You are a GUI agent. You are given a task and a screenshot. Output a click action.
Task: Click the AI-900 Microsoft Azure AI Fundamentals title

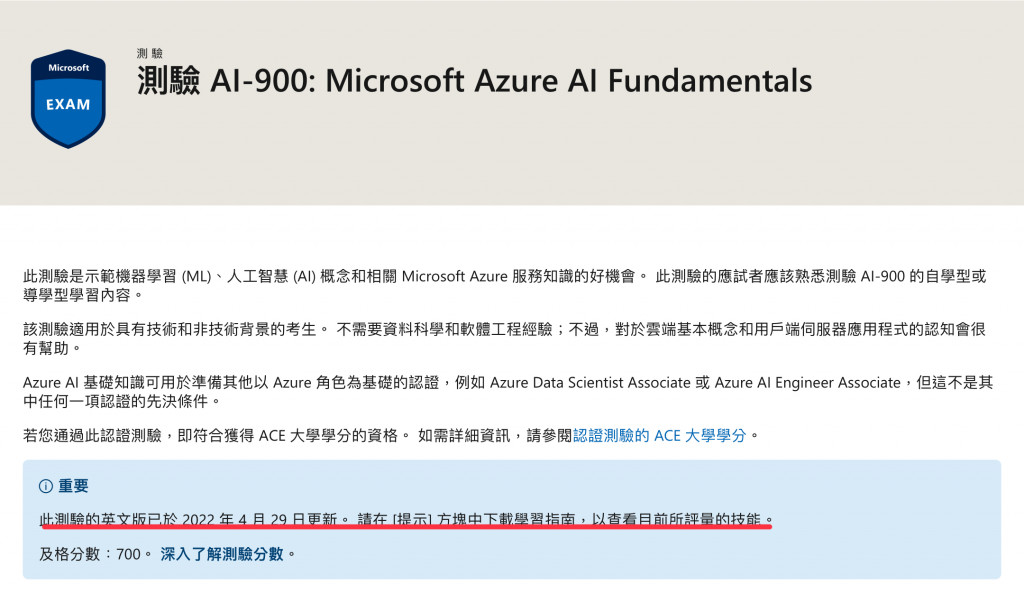[475, 81]
